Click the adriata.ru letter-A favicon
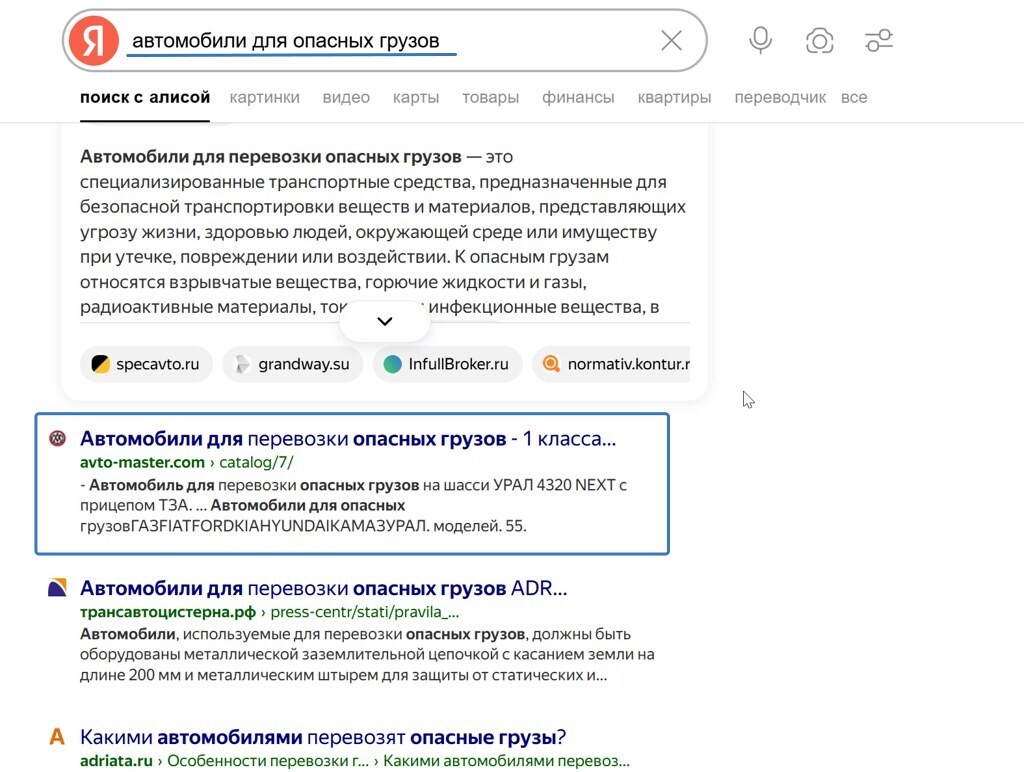Screen dimensions: 1024x772 56,736
